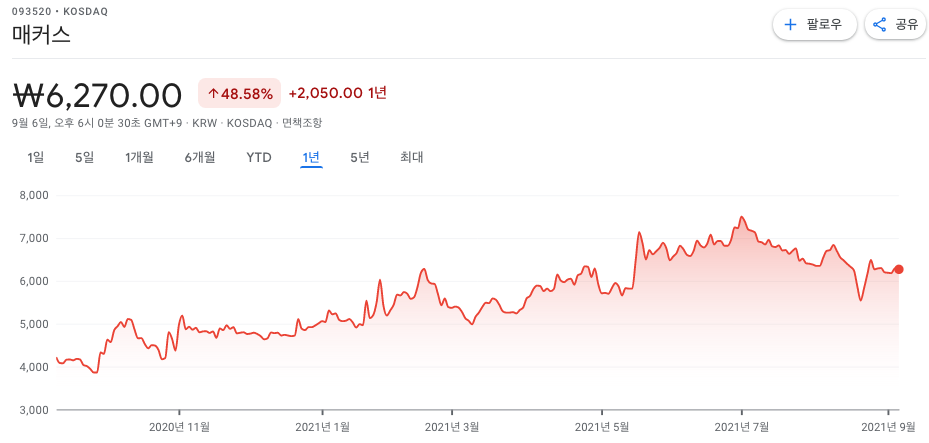Click the plus icon on Follow button
This screenshot has height=443, width=929.
click(790, 25)
